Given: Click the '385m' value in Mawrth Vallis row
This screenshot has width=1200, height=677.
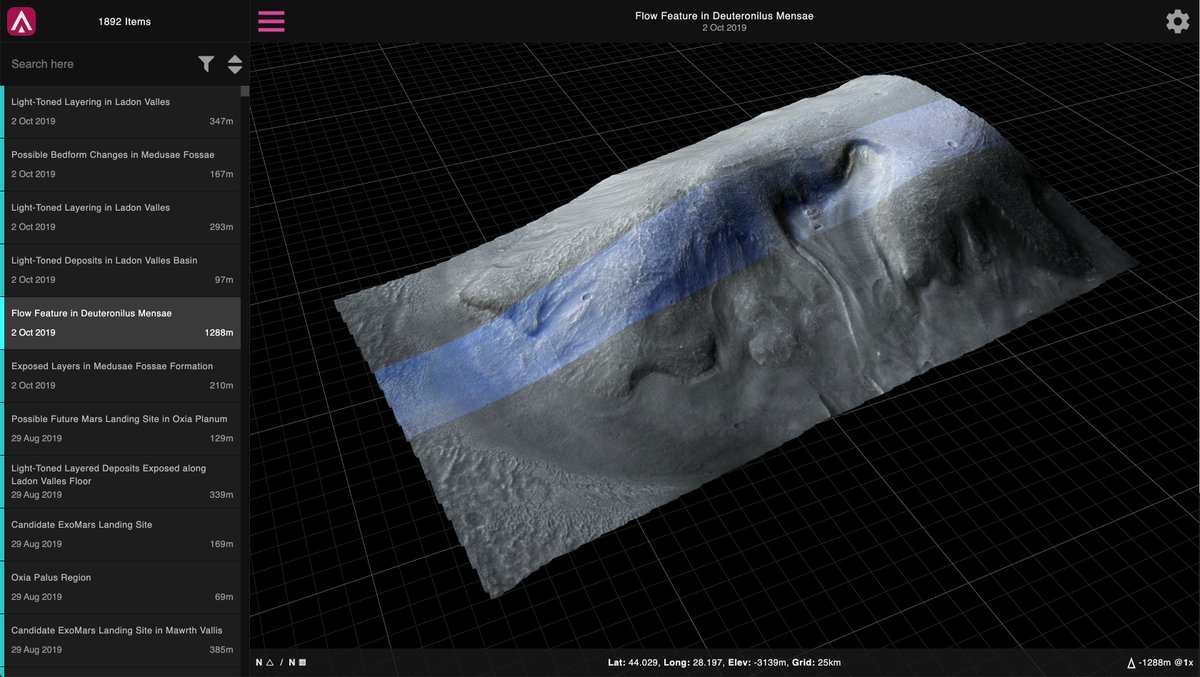Looking at the screenshot, I should 222,650.
